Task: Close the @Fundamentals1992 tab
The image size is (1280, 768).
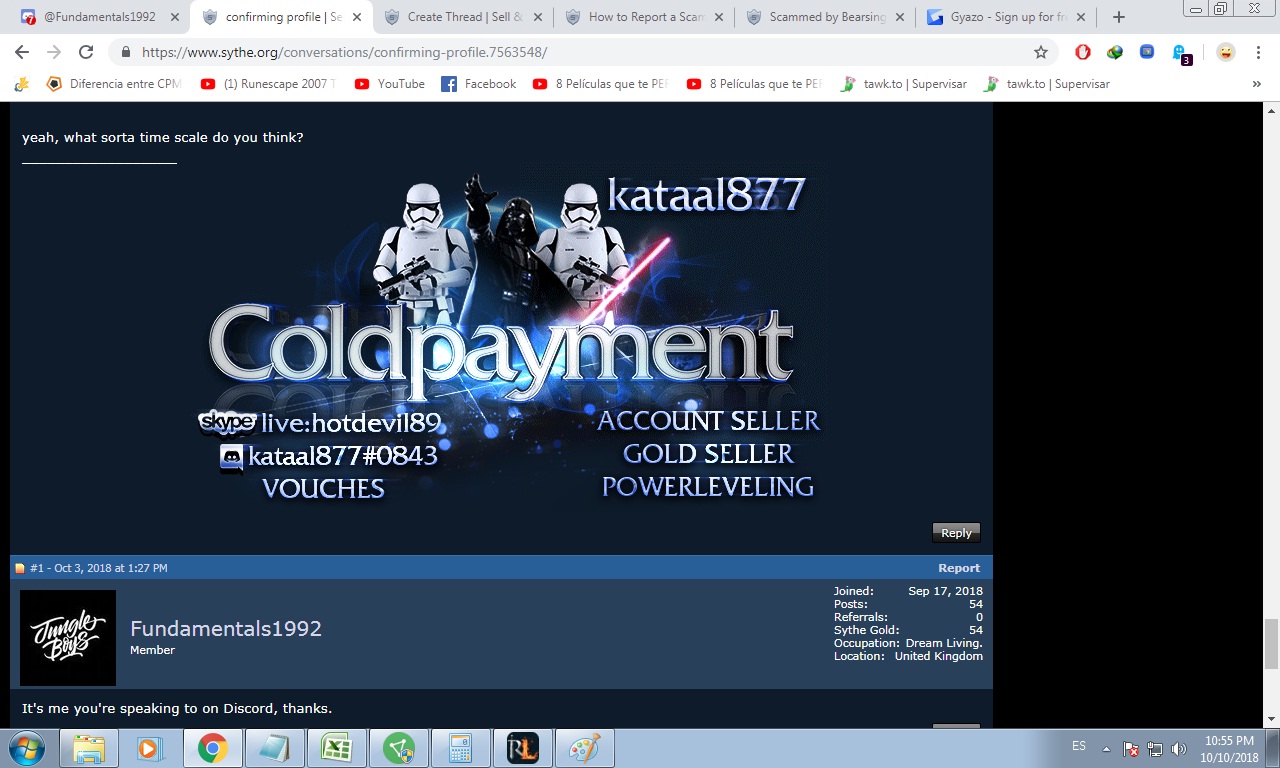Action: (175, 17)
